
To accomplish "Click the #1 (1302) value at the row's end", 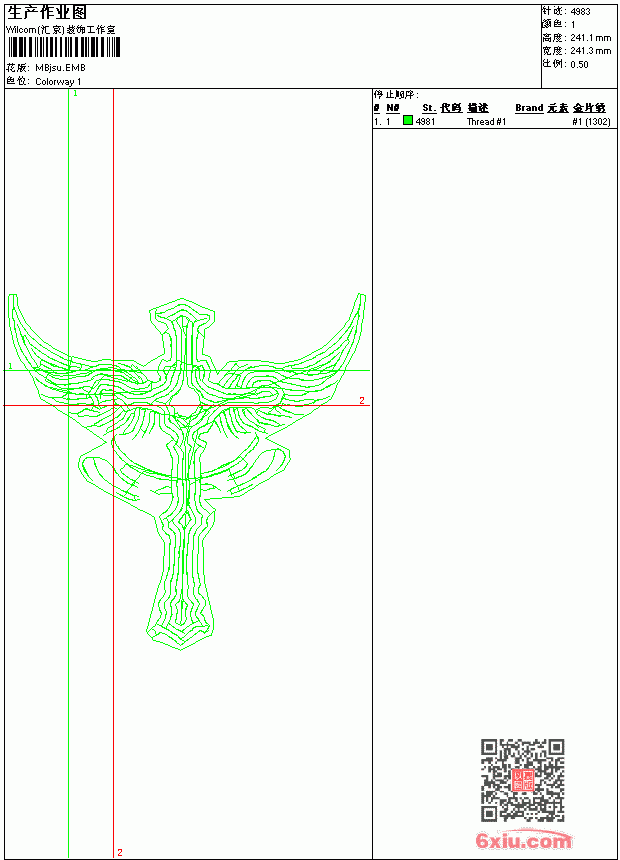I will [591, 122].
